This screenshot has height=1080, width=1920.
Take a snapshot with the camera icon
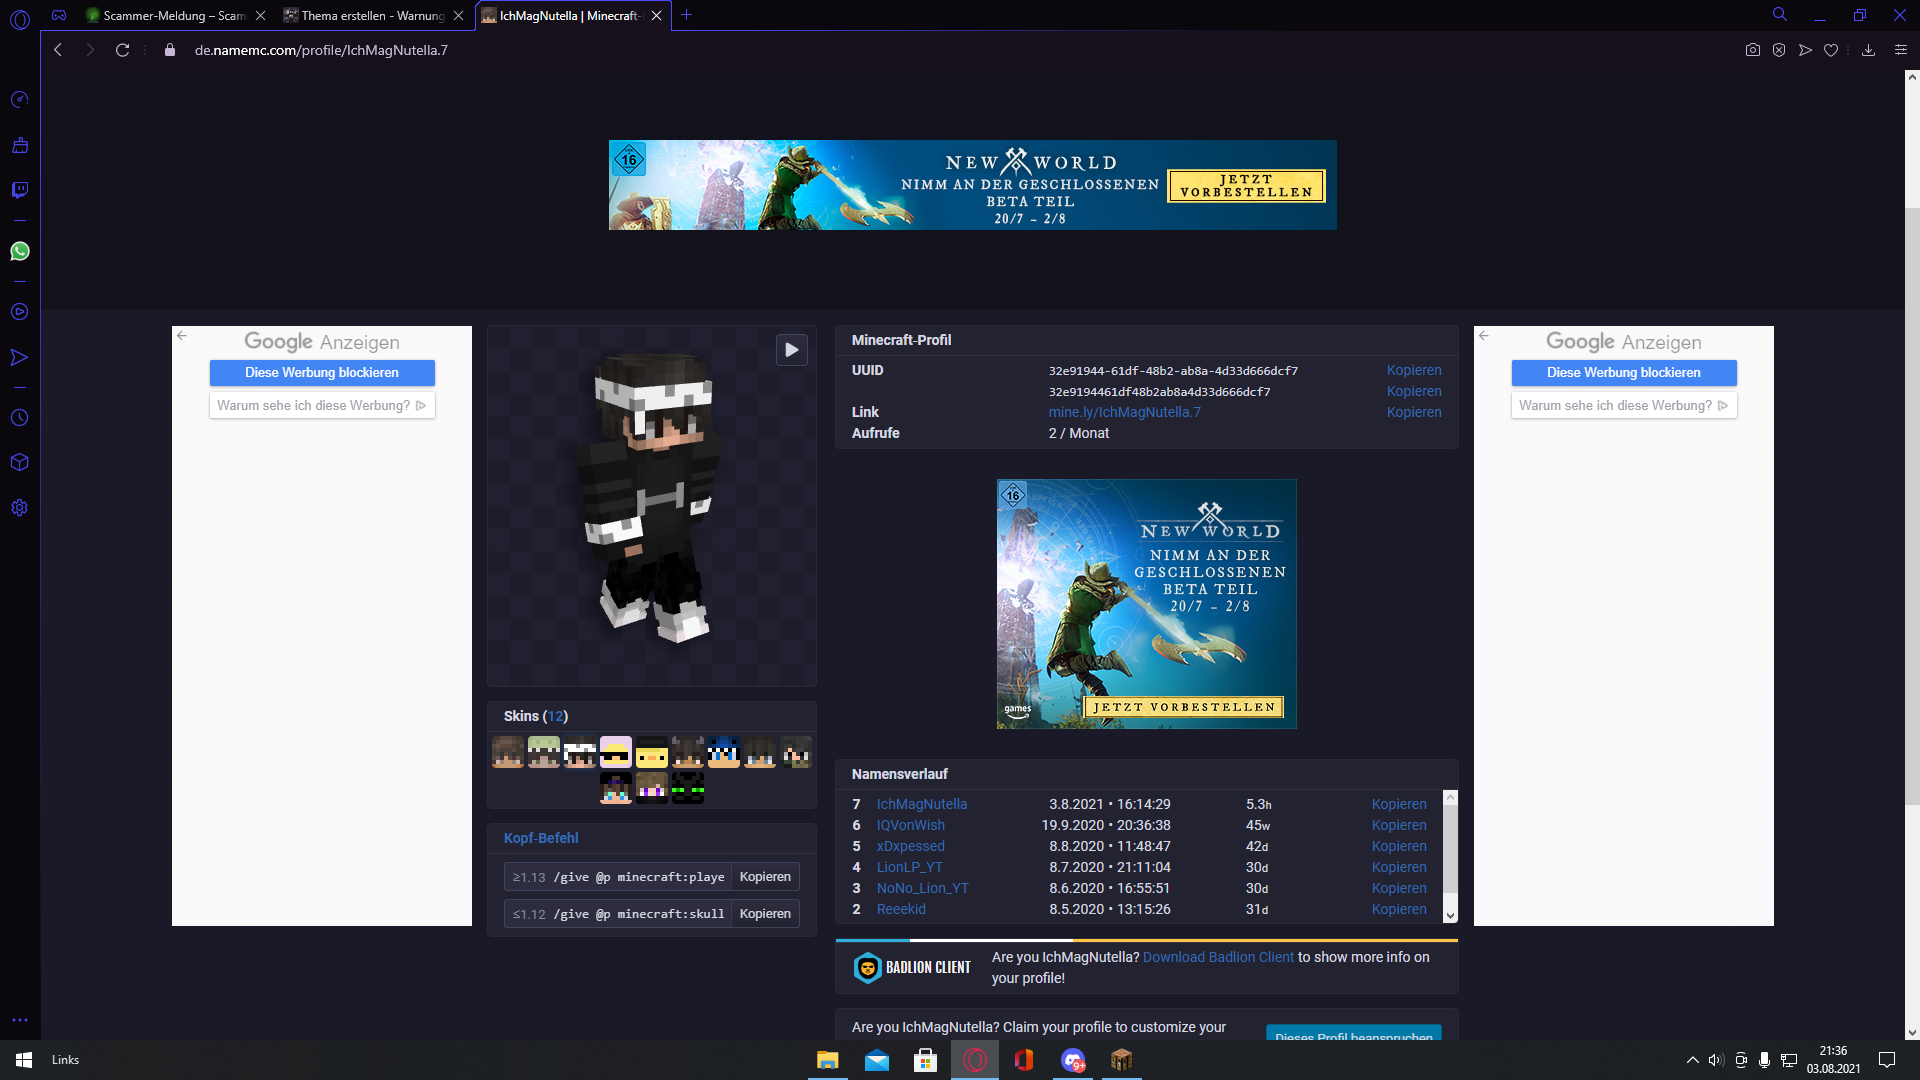tap(1753, 50)
